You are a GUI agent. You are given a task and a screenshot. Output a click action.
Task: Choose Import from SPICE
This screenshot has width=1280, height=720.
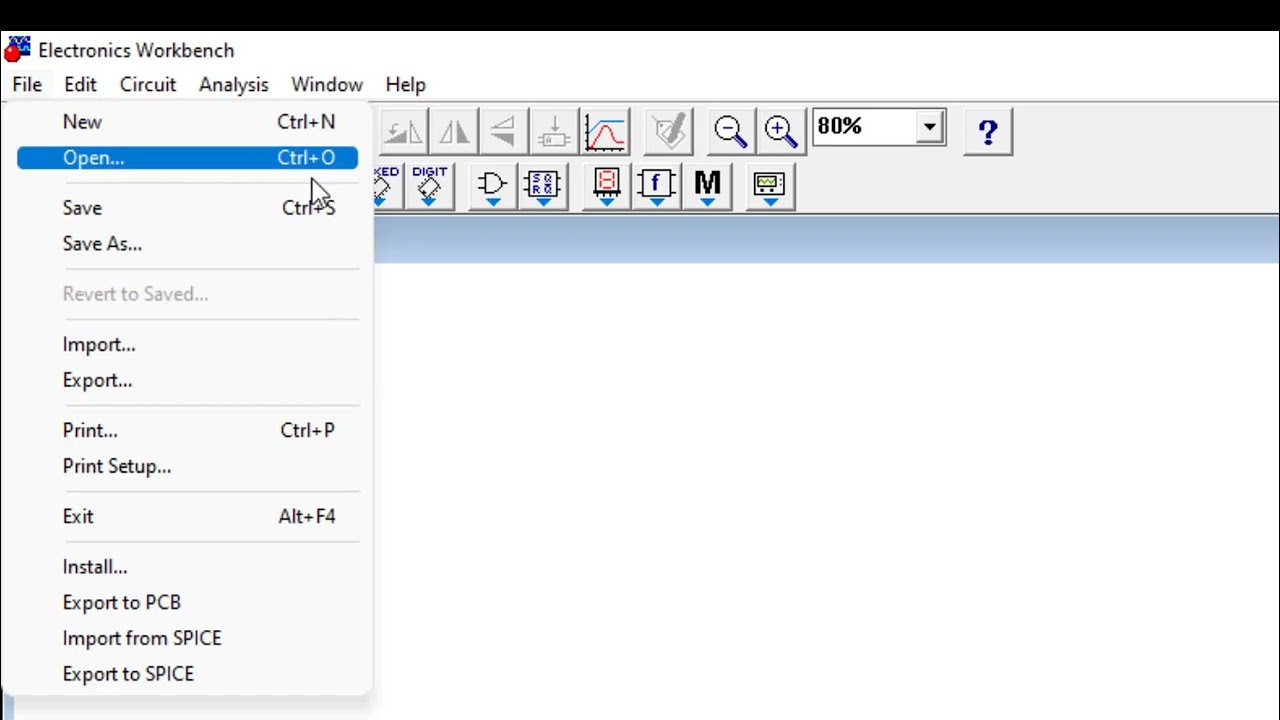pyautogui.click(x=187, y=638)
